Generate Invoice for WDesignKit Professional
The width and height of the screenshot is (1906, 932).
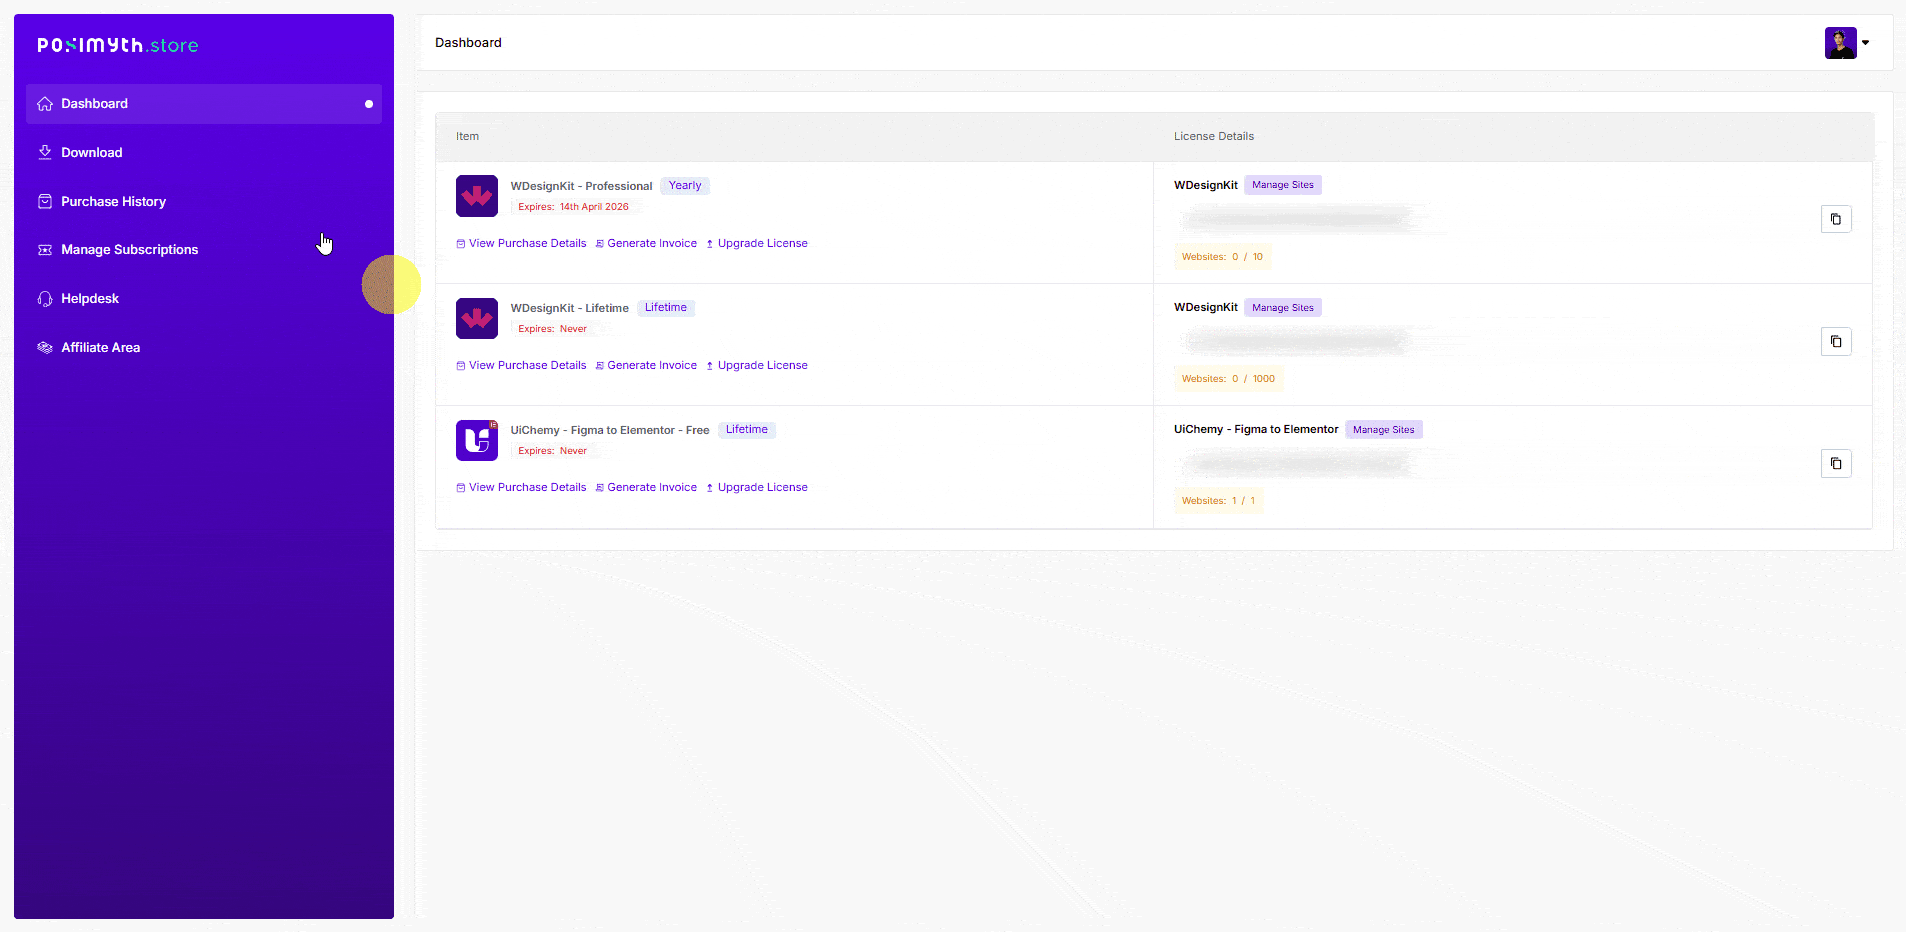tap(646, 243)
